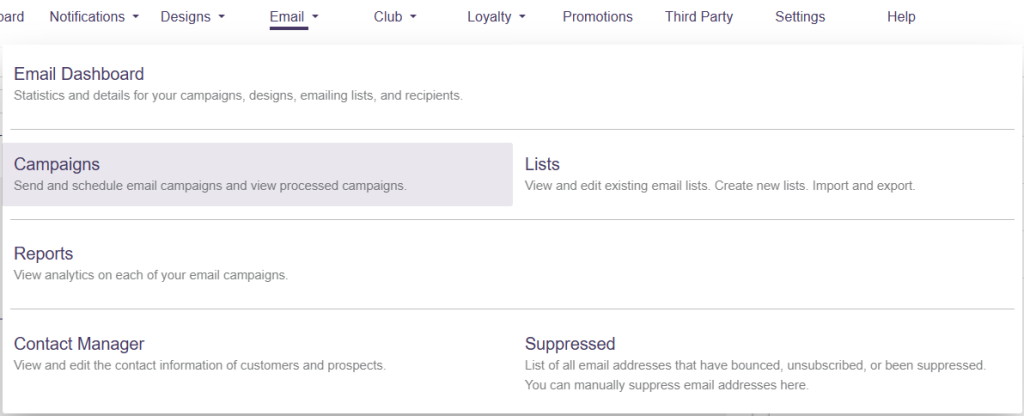Click the dropdown arrow beside Club
This screenshot has width=1024, height=416.
point(414,17)
